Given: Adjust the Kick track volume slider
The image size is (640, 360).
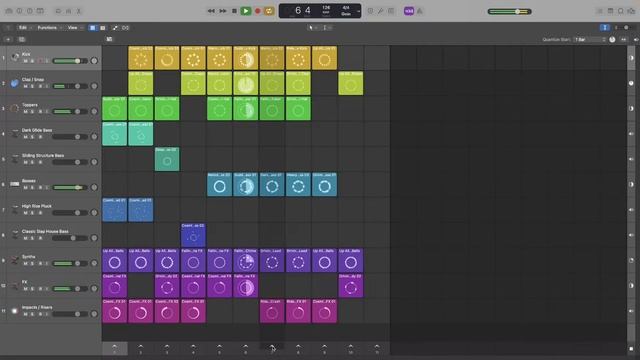Looking at the screenshot, I should coord(70,61).
